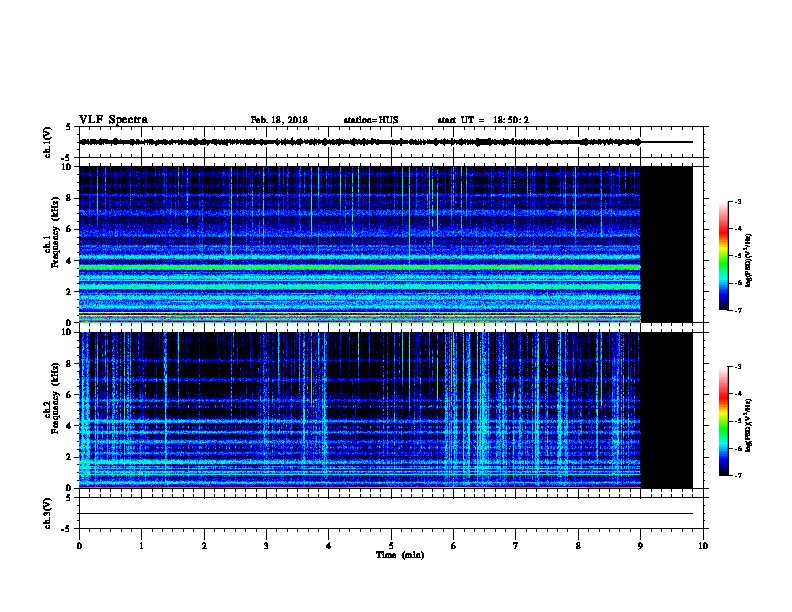Click the "5" tick label on ch.1 voltage axis
Viewport: 792px width, 612px height.
[x=69, y=127]
